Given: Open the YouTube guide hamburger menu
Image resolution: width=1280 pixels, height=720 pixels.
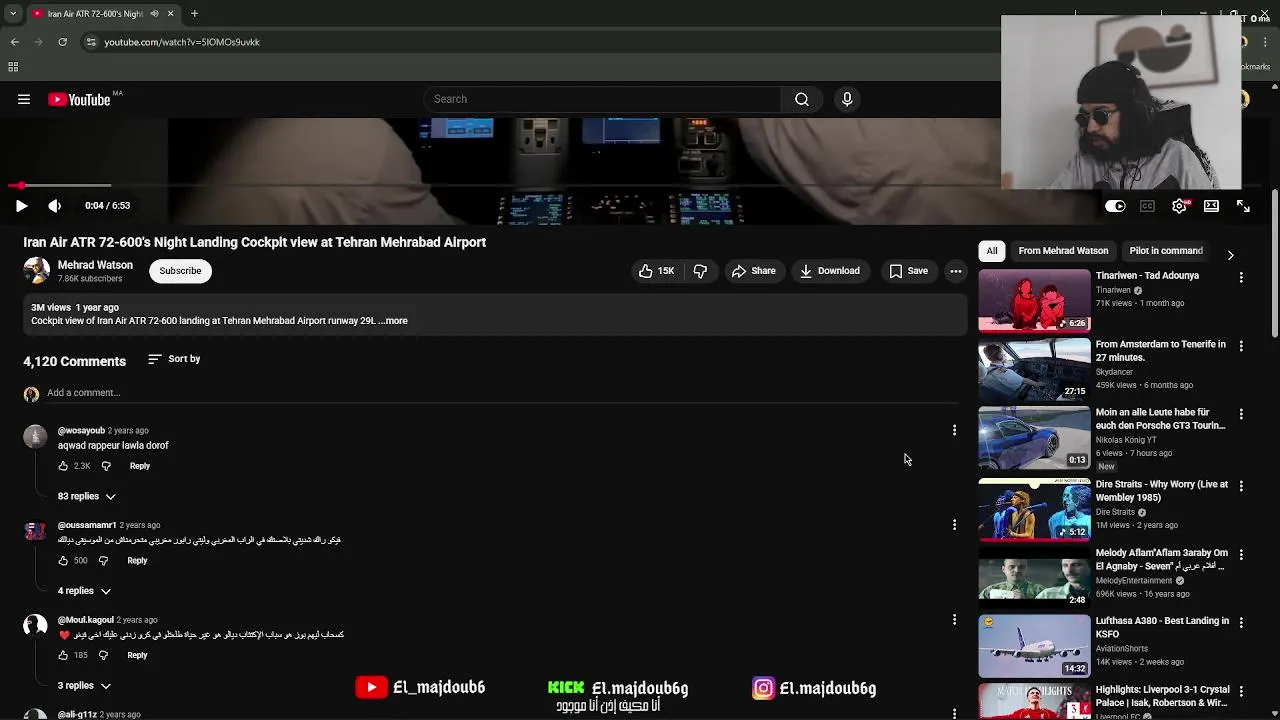Looking at the screenshot, I should tap(24, 99).
